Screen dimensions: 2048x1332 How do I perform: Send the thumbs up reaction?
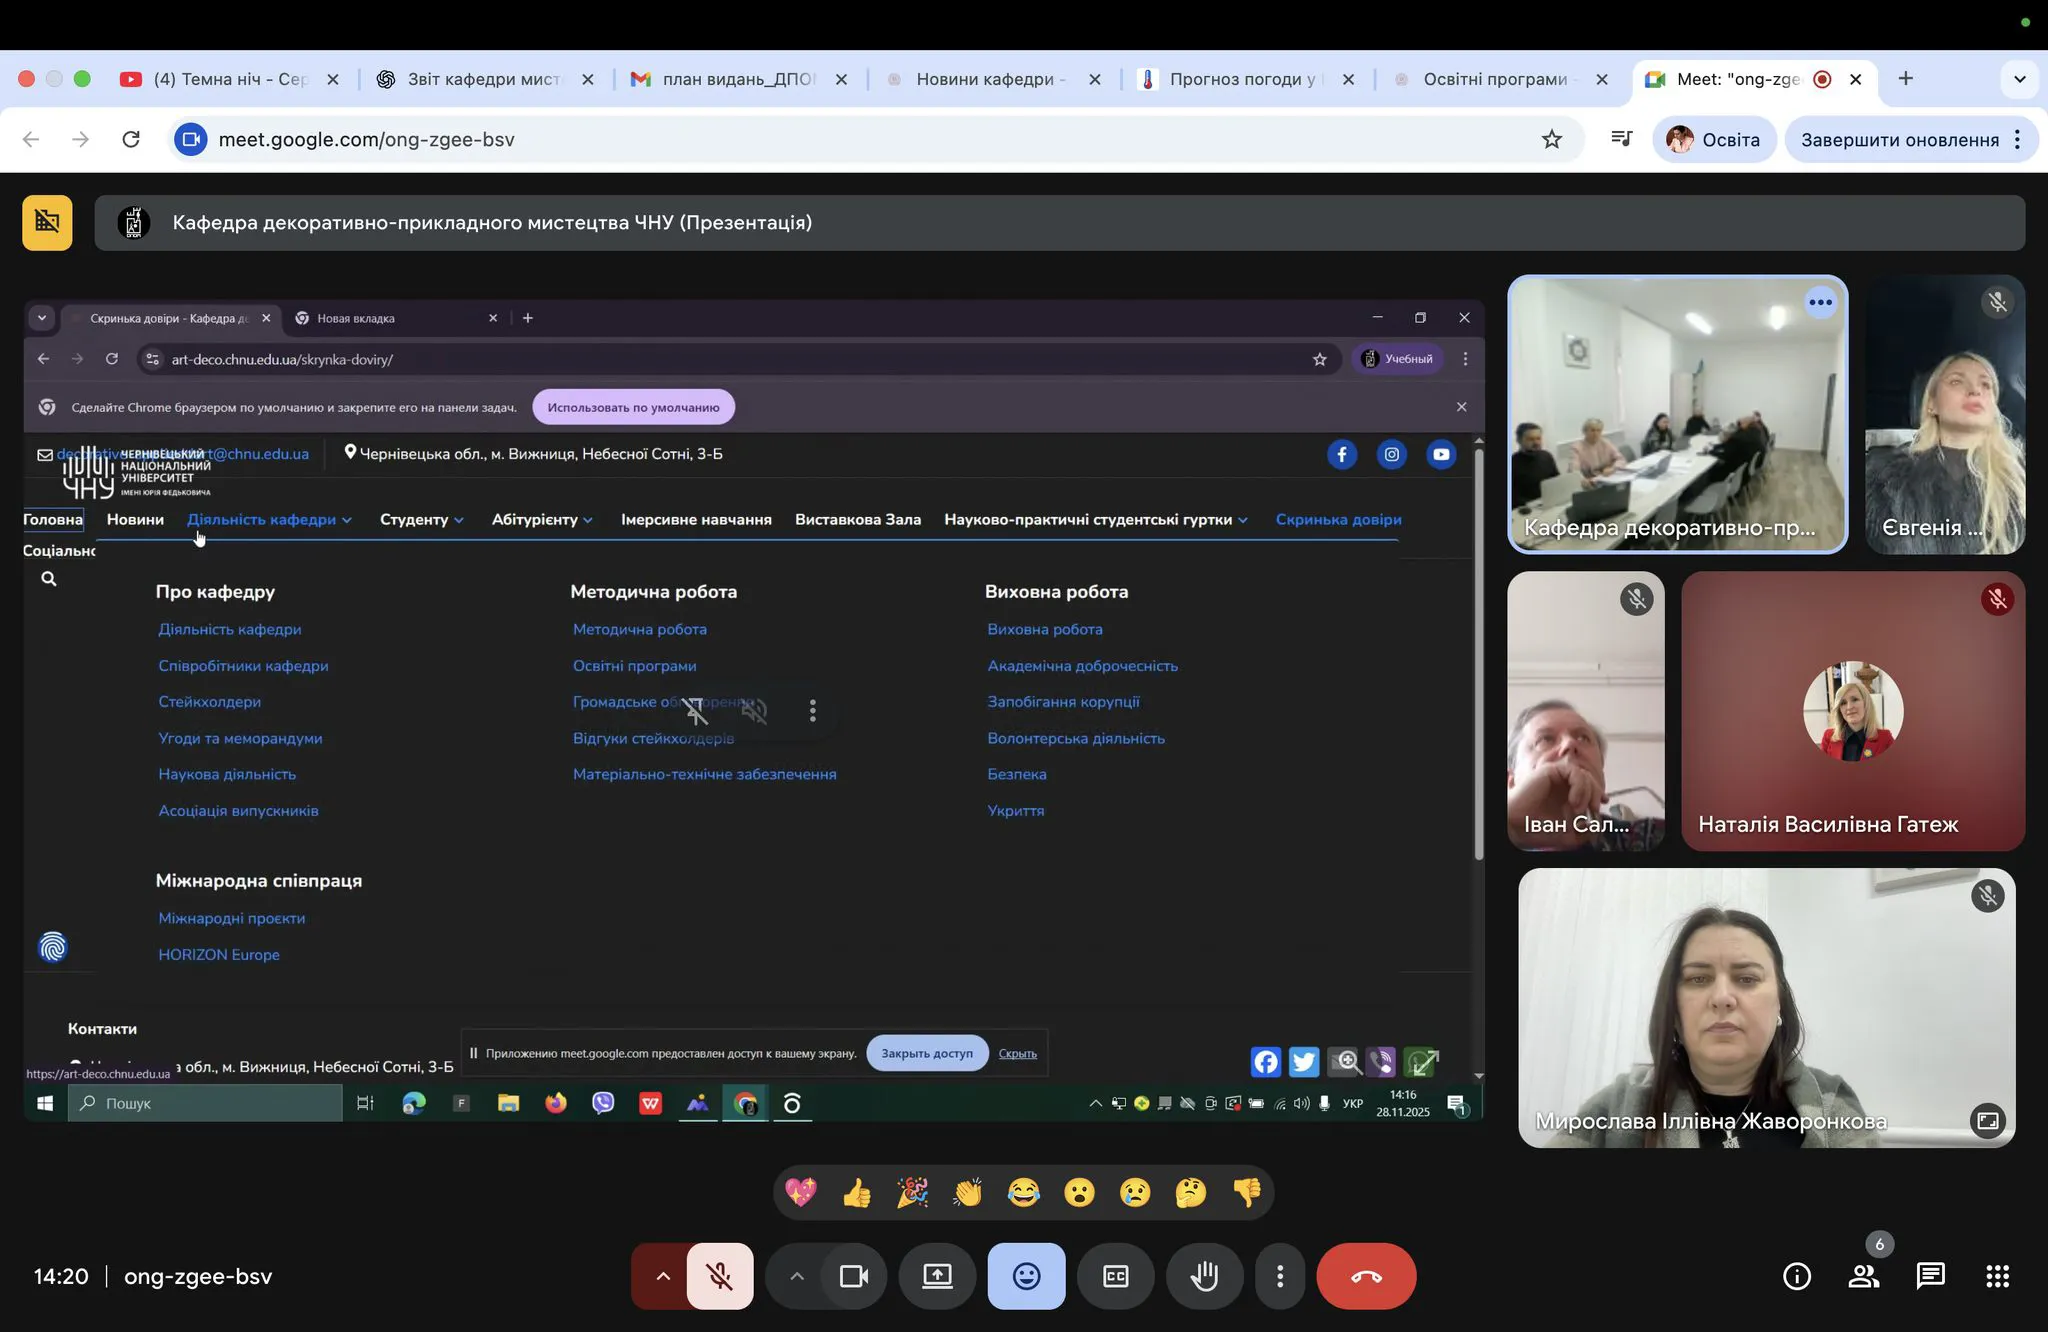tap(856, 1192)
